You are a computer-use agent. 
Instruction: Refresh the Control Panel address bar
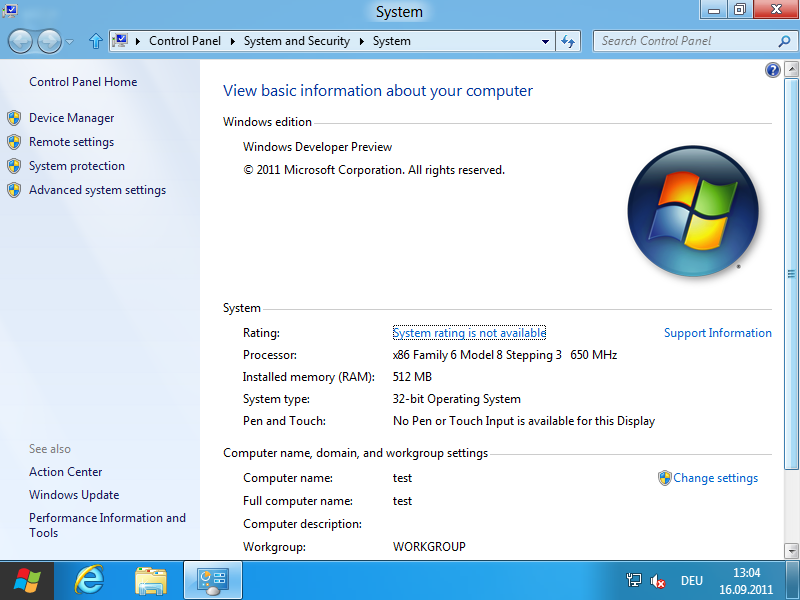(568, 42)
